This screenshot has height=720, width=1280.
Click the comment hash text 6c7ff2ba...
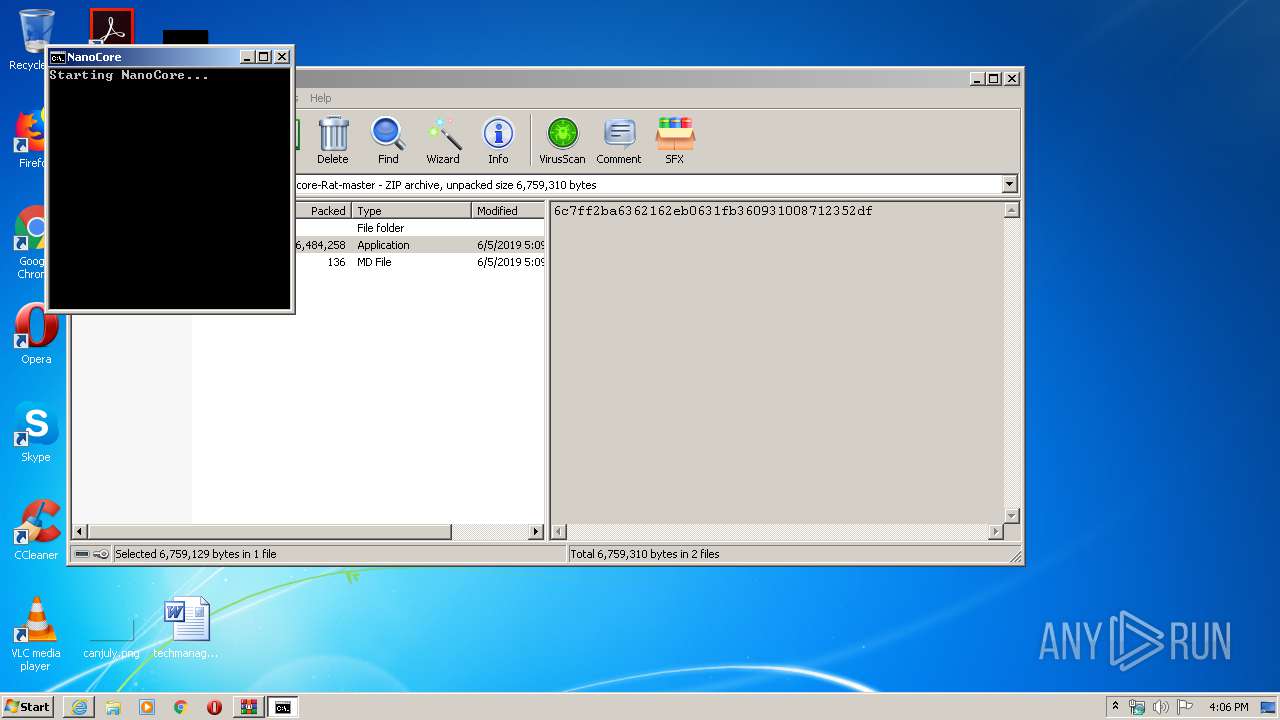[x=713, y=211]
